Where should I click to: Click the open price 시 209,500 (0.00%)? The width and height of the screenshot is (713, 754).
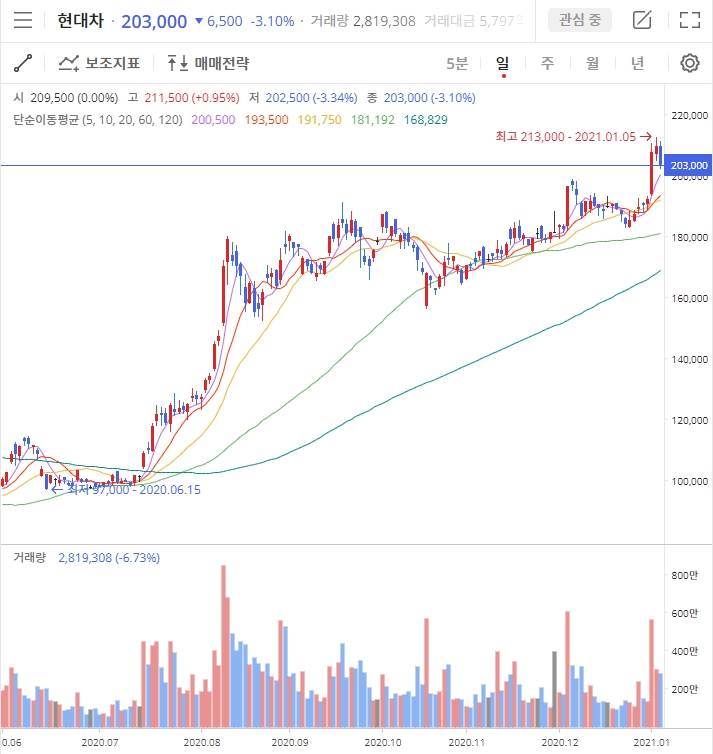point(66,98)
